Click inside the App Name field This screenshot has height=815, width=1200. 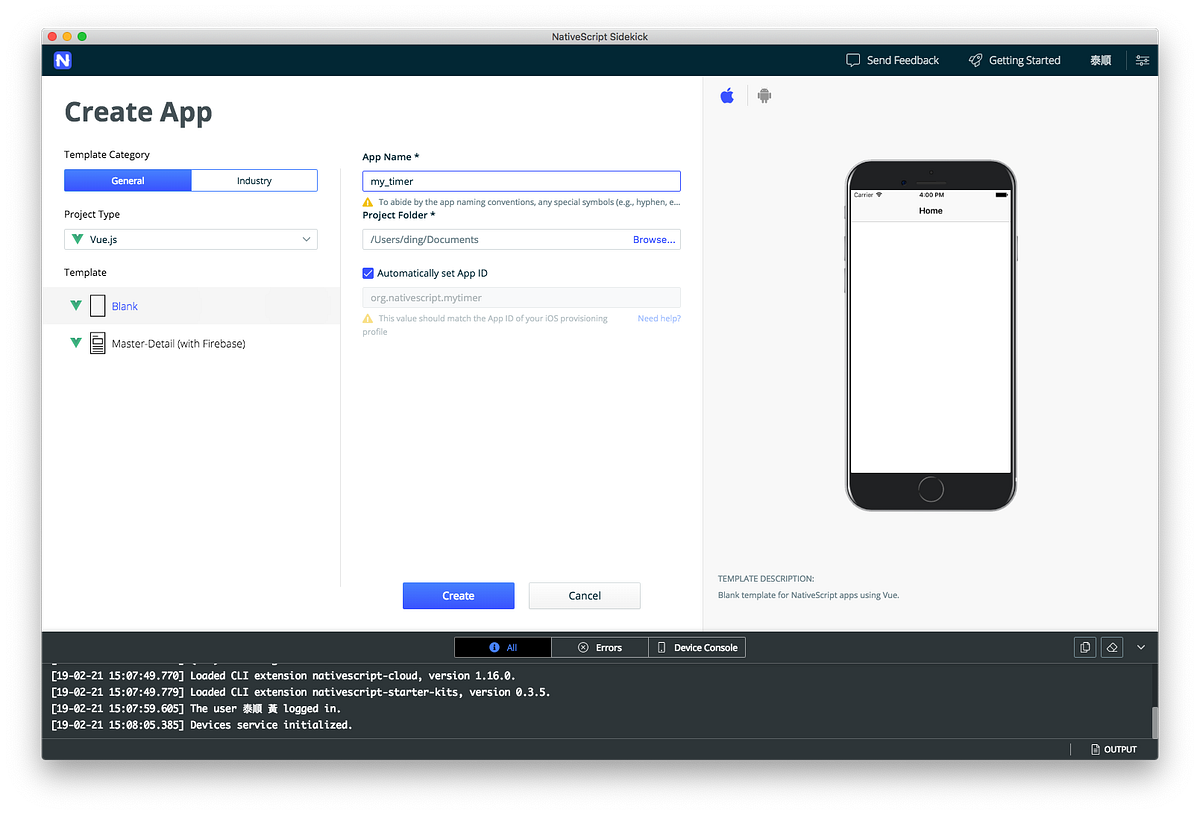520,181
